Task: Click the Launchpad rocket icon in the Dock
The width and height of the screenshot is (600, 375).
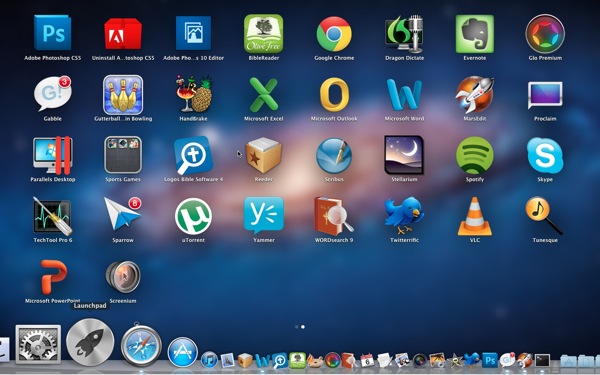Action: point(90,342)
